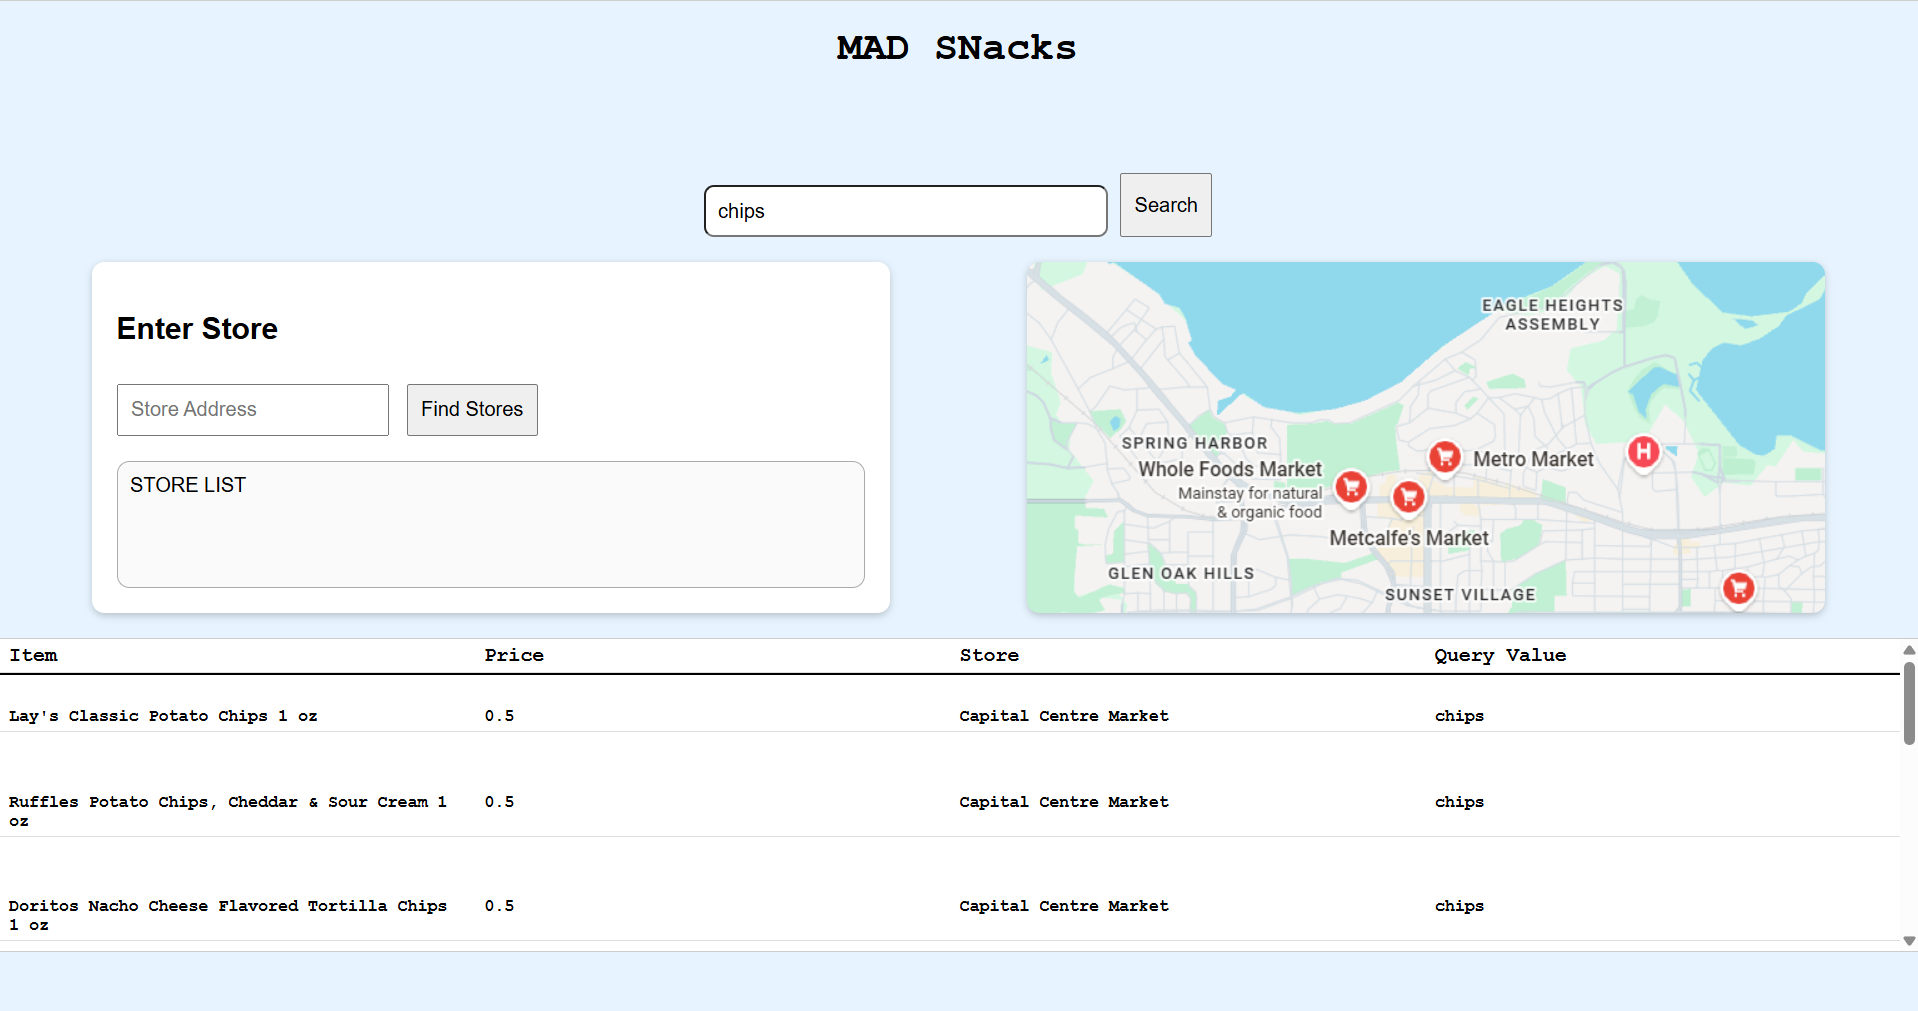Image resolution: width=1918 pixels, height=1011 pixels.
Task: Click the Spring Harbor map label
Action: (x=1194, y=443)
